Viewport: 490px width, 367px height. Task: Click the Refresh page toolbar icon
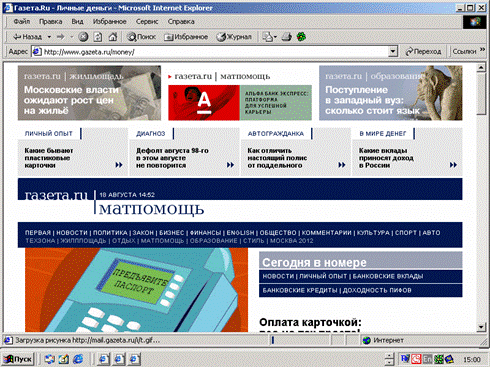pos(98,37)
